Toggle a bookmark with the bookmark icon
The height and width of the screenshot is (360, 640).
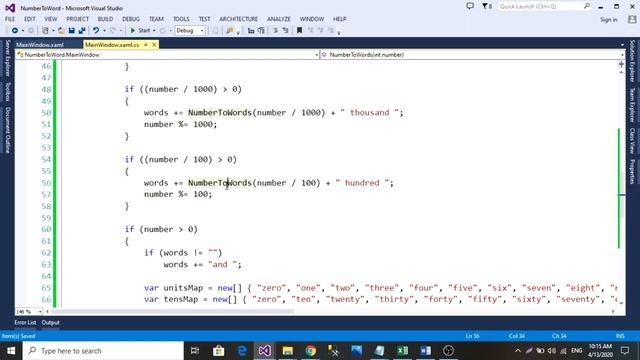coord(299,31)
